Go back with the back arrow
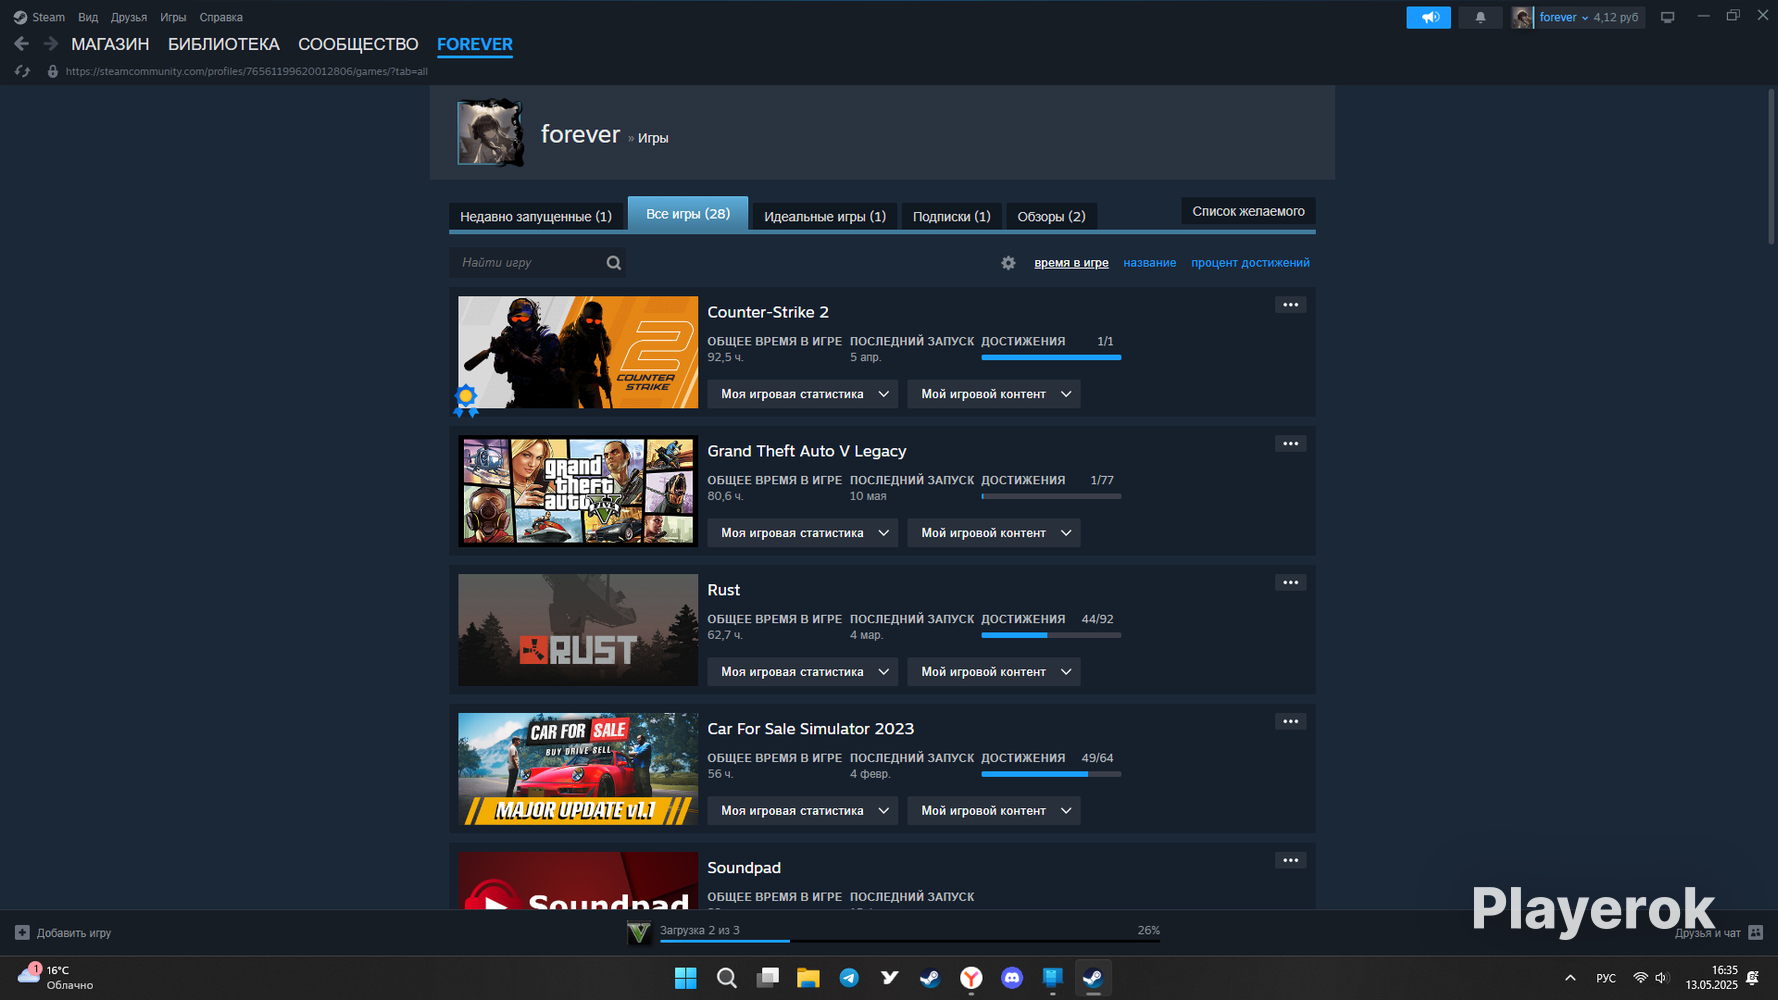This screenshot has width=1778, height=1000. (x=21, y=44)
